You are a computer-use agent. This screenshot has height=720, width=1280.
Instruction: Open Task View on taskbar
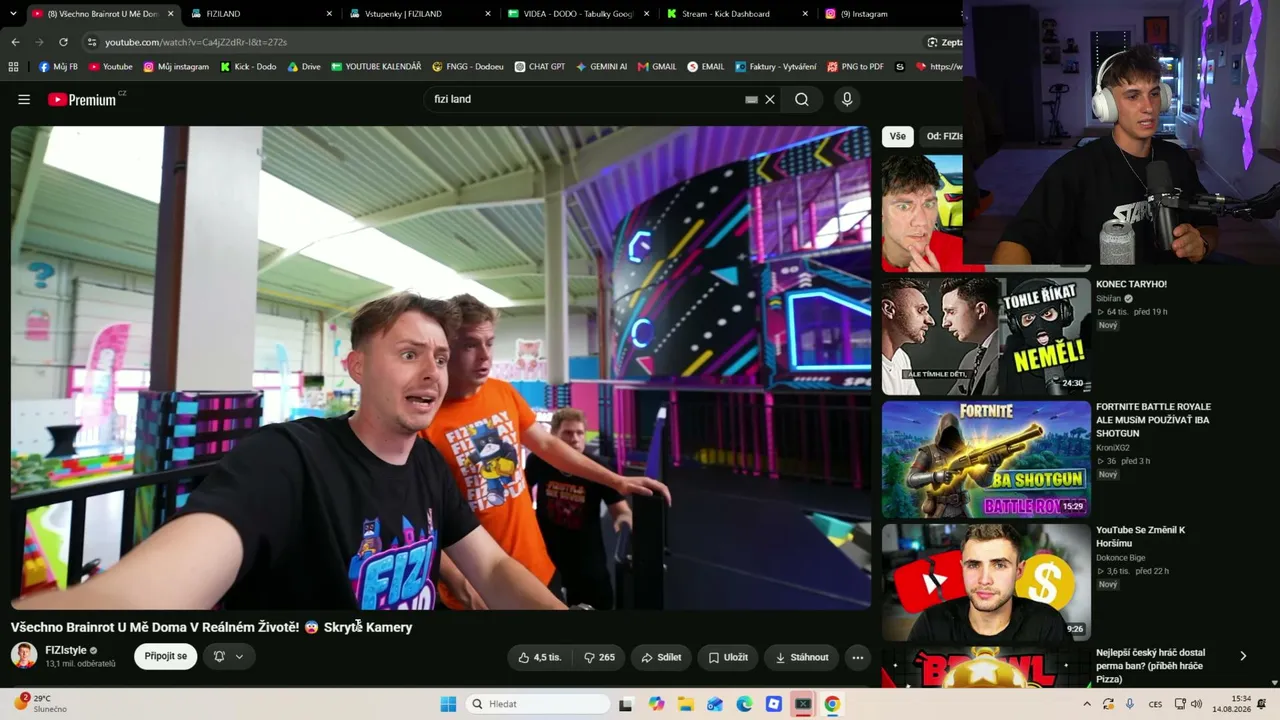[626, 704]
